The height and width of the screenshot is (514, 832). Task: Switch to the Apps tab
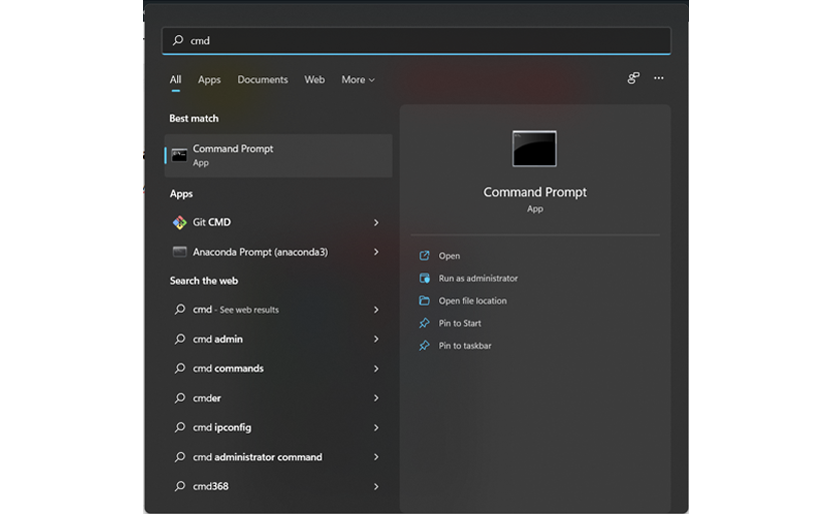(x=209, y=80)
